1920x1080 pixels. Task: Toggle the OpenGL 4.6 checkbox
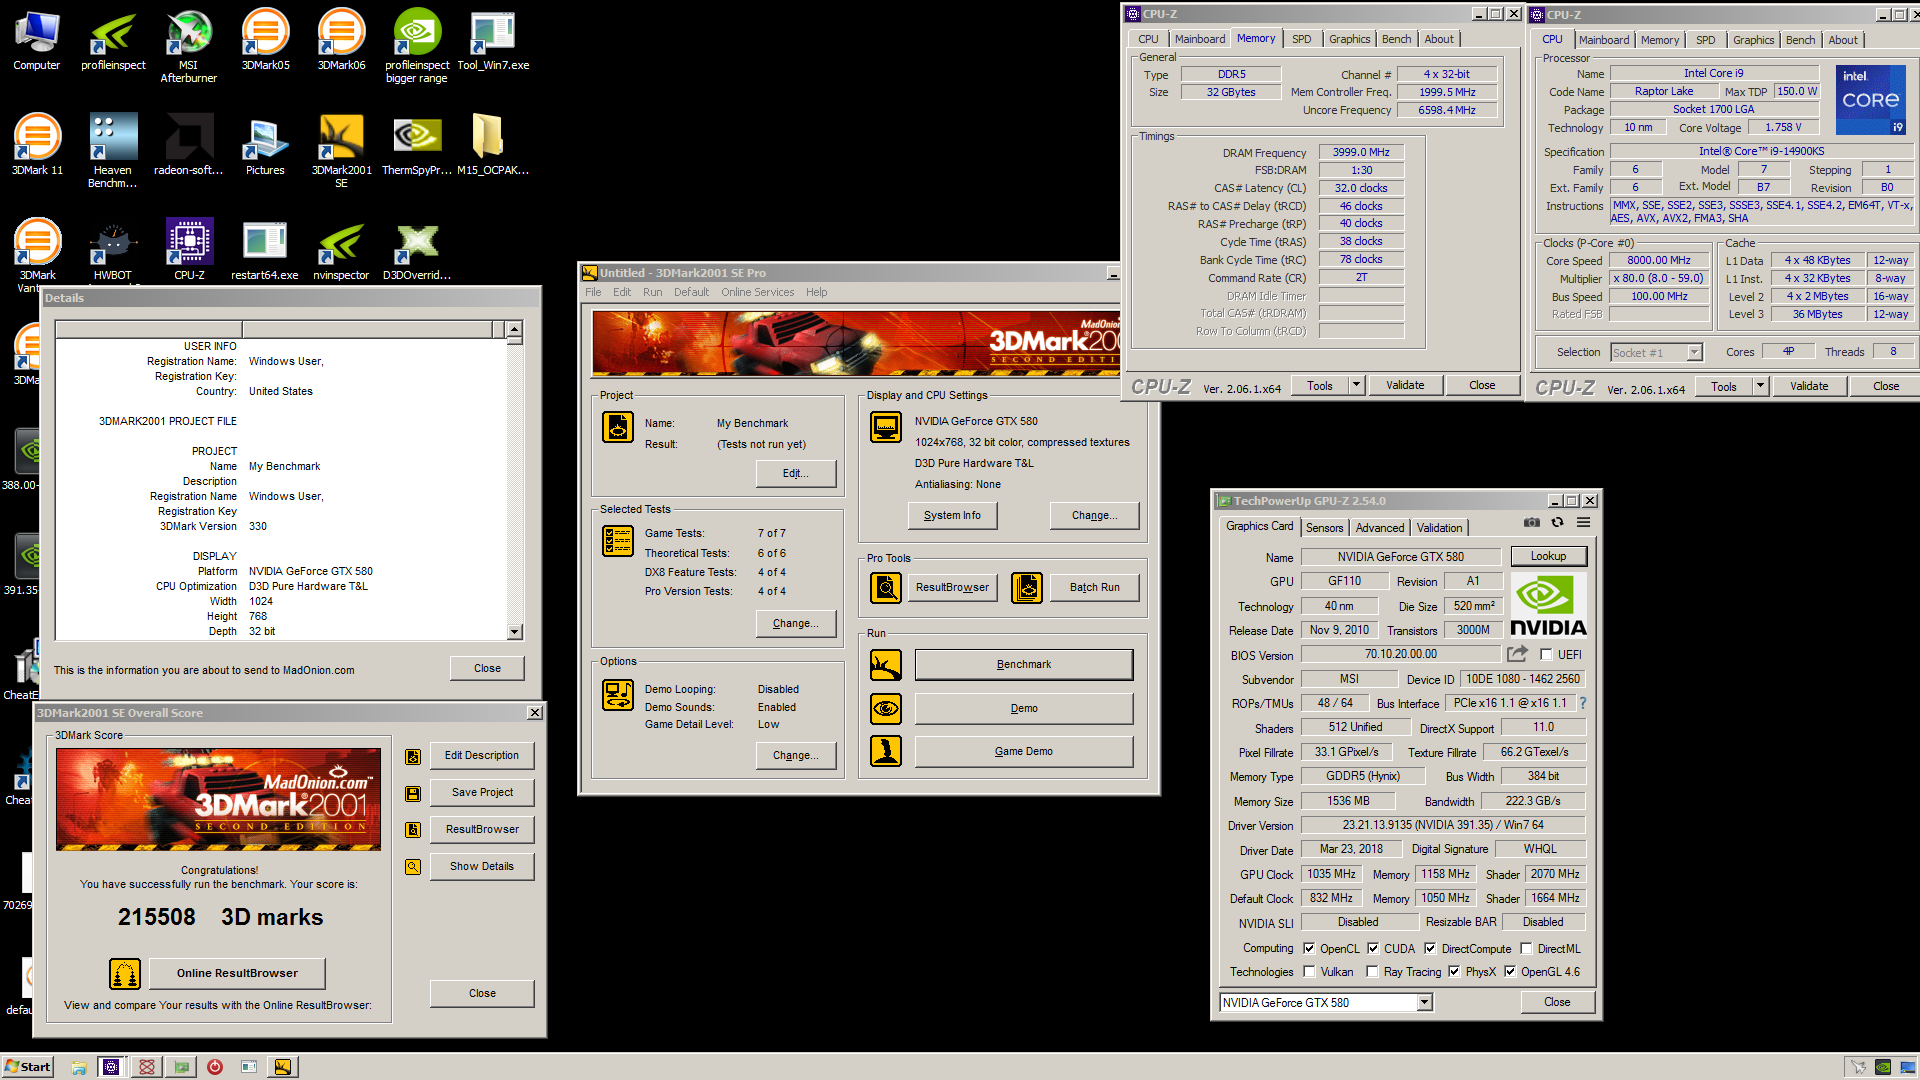pos(1510,972)
